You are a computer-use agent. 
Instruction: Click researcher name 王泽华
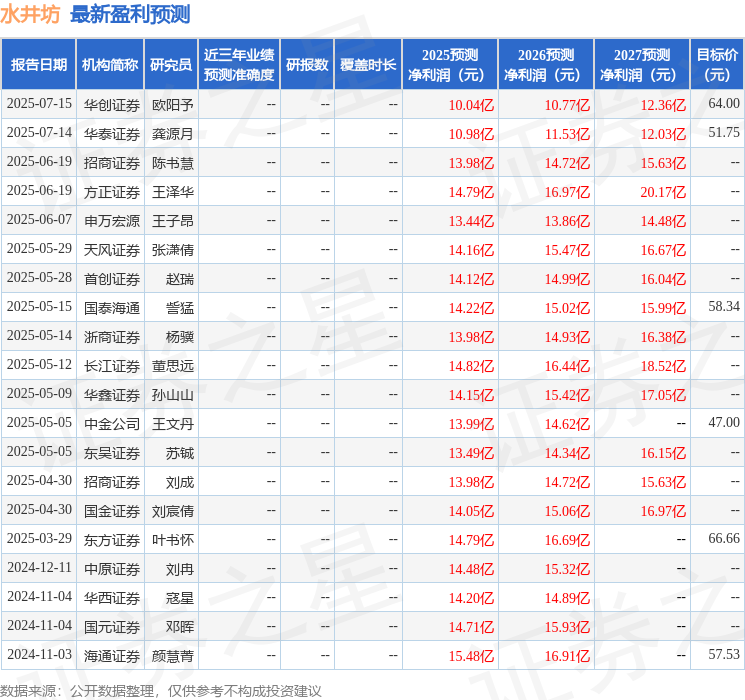(x=172, y=192)
